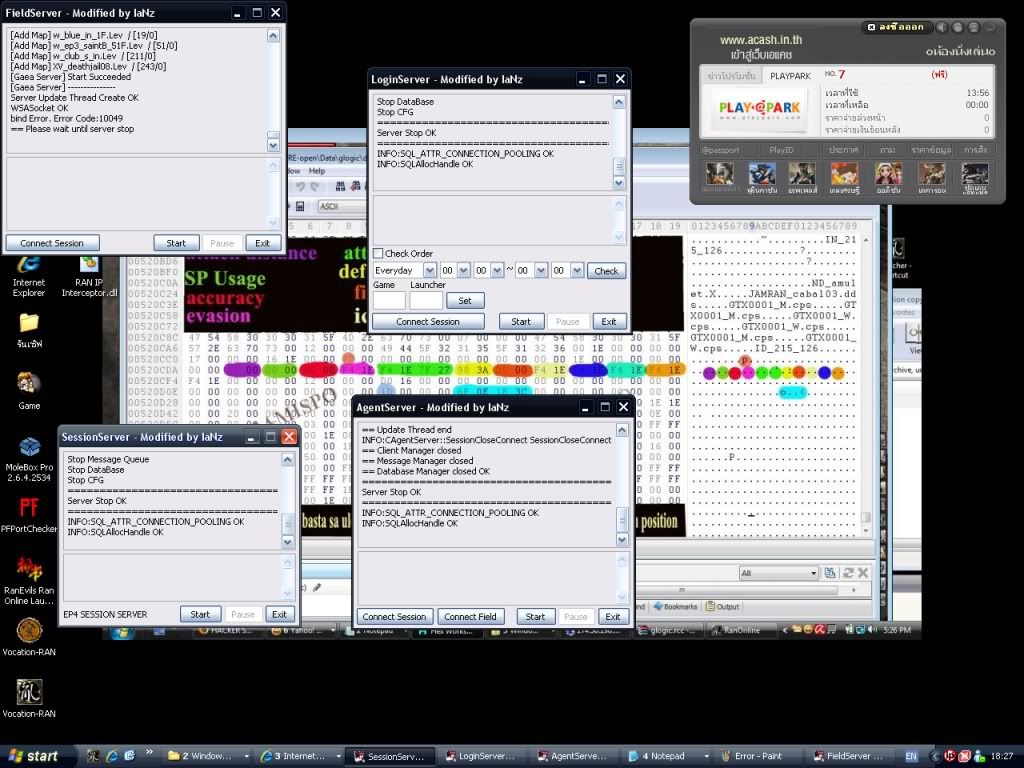Launch PFPortChecker from the desktop
Viewport: 1024px width, 768px height.
[x=29, y=508]
